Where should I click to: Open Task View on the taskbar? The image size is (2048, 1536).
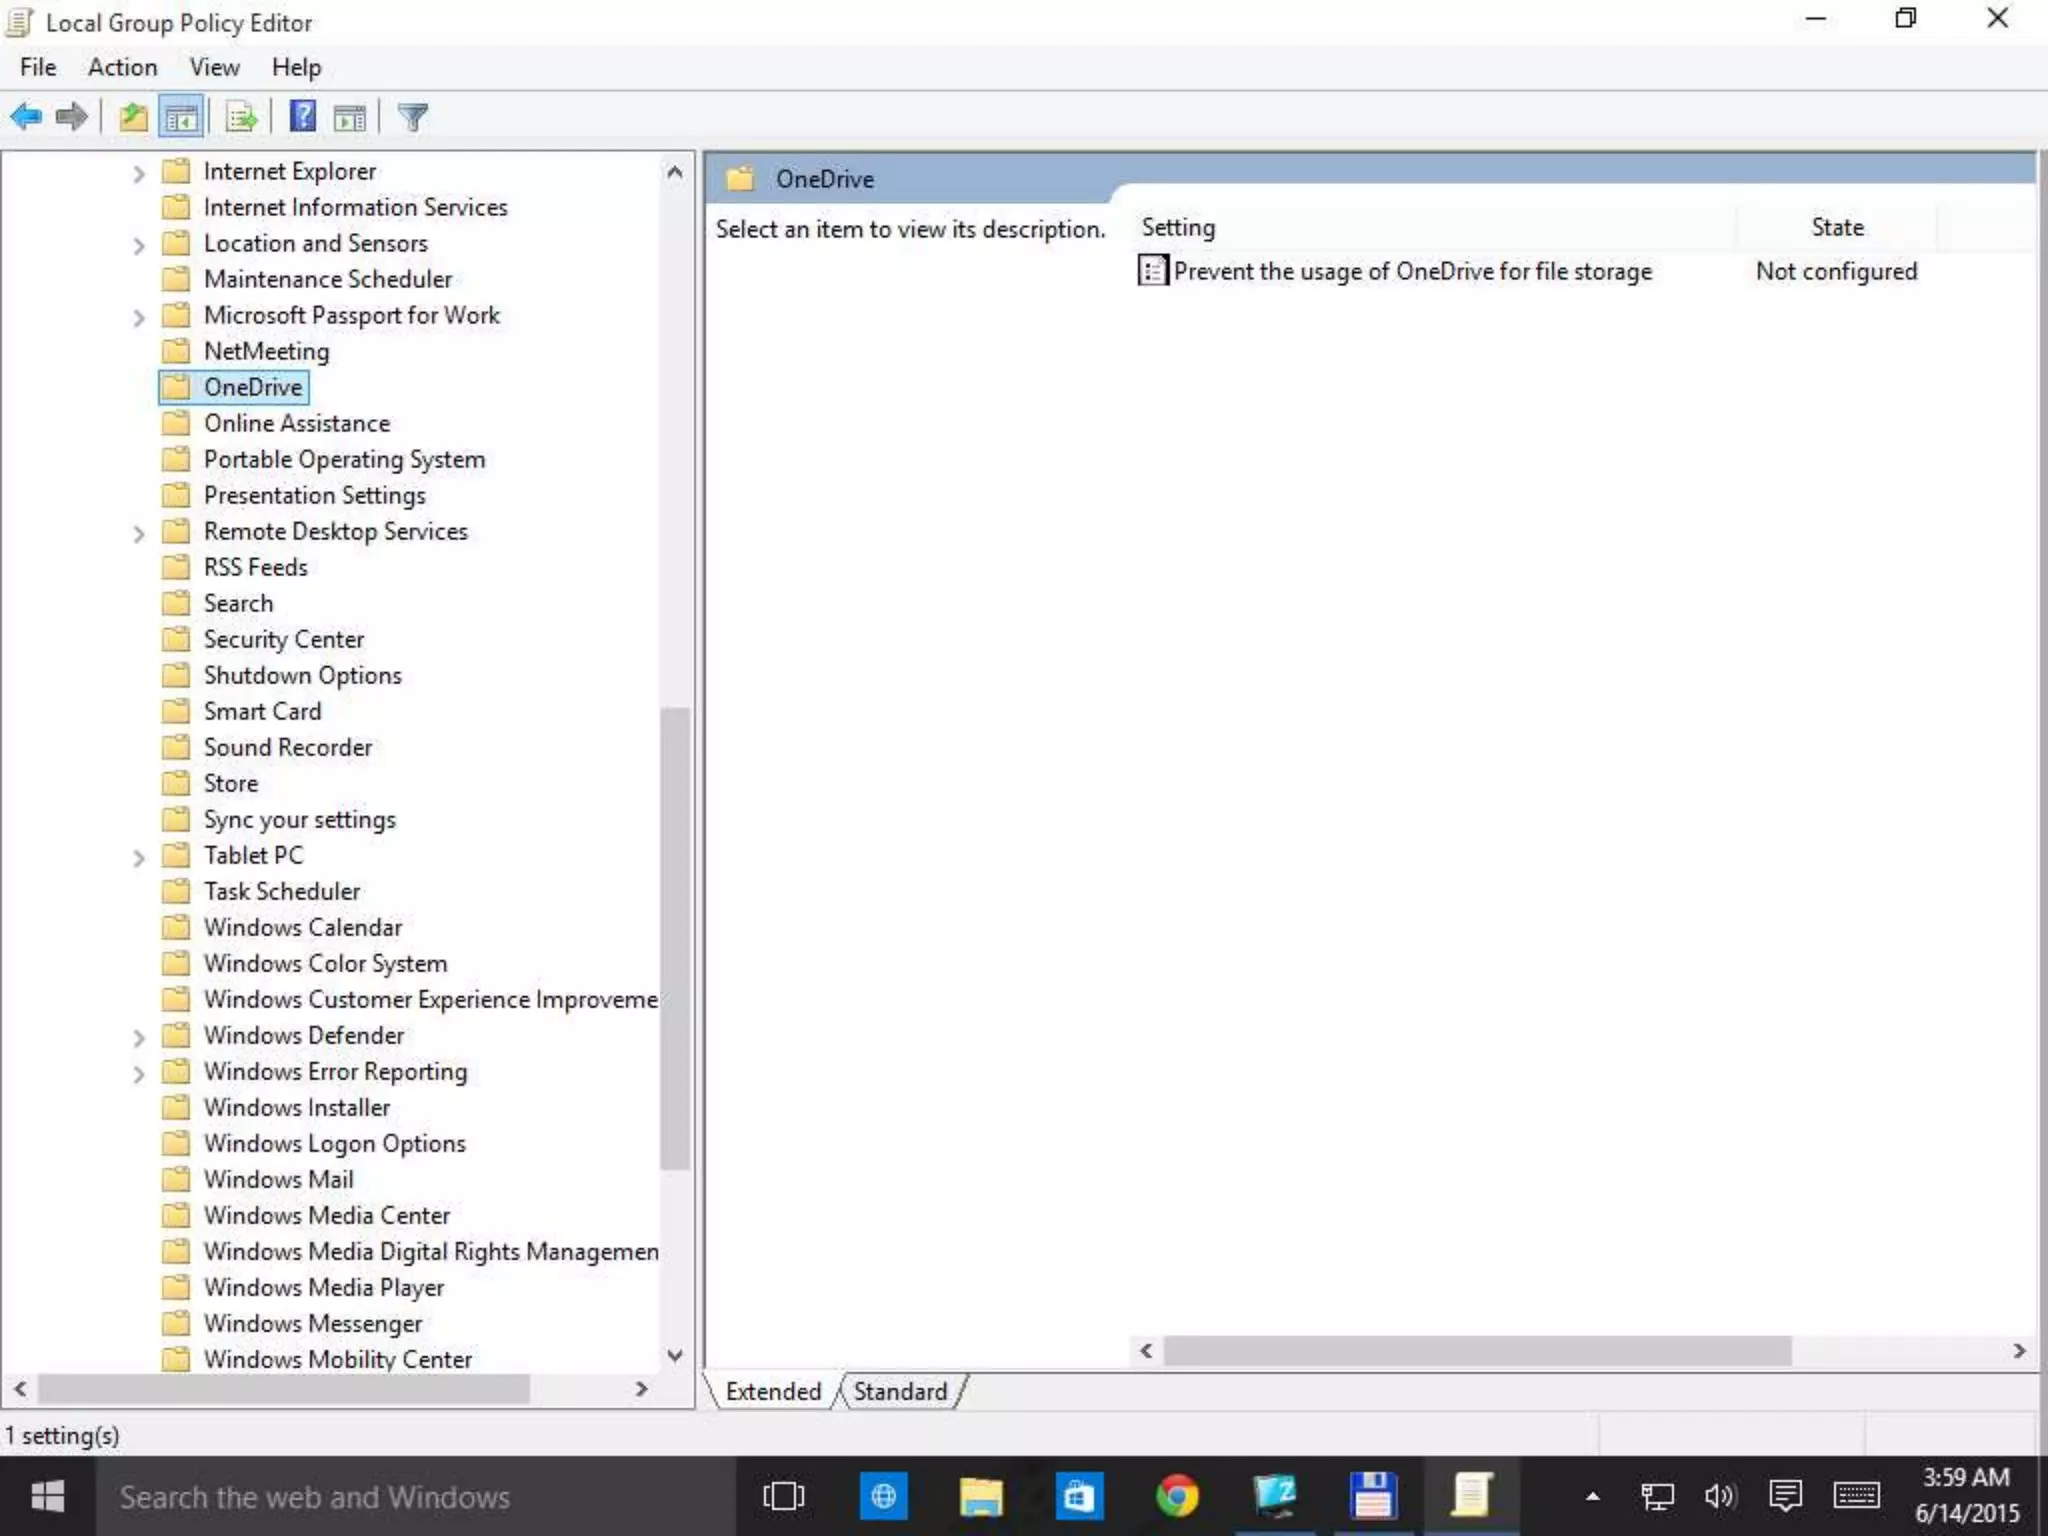coord(783,1496)
